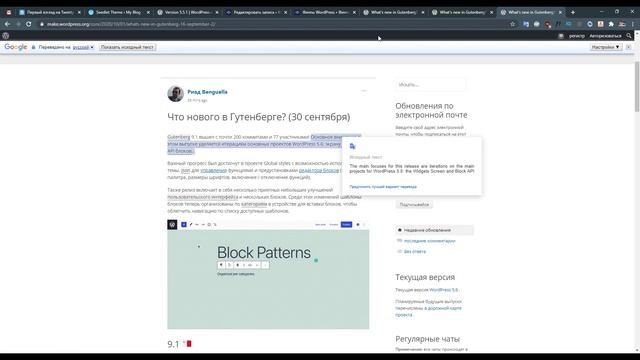Click the 'регистр' link in admin bar
The width and height of the screenshot is (640, 360).
coord(577,36)
